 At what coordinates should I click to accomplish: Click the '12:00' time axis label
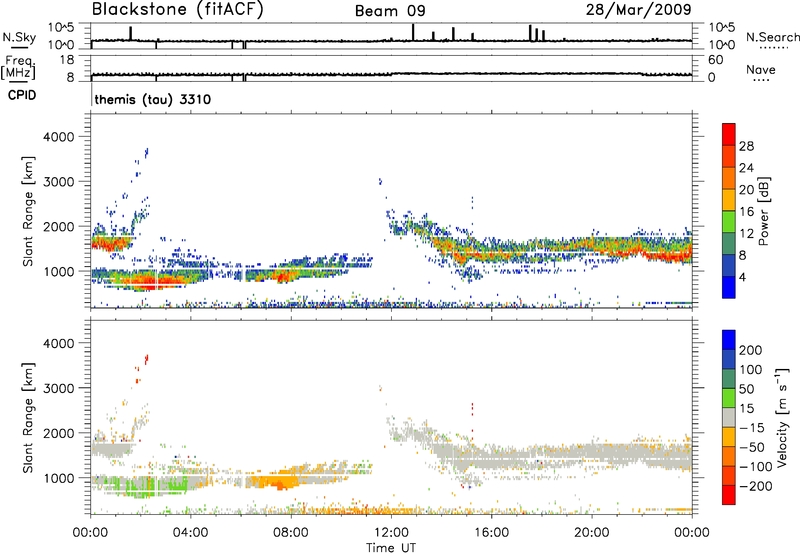tap(391, 533)
